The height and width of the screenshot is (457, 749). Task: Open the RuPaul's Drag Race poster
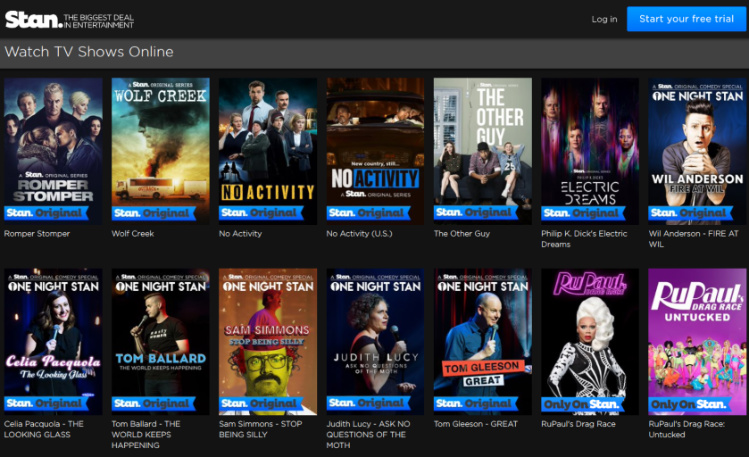590,341
